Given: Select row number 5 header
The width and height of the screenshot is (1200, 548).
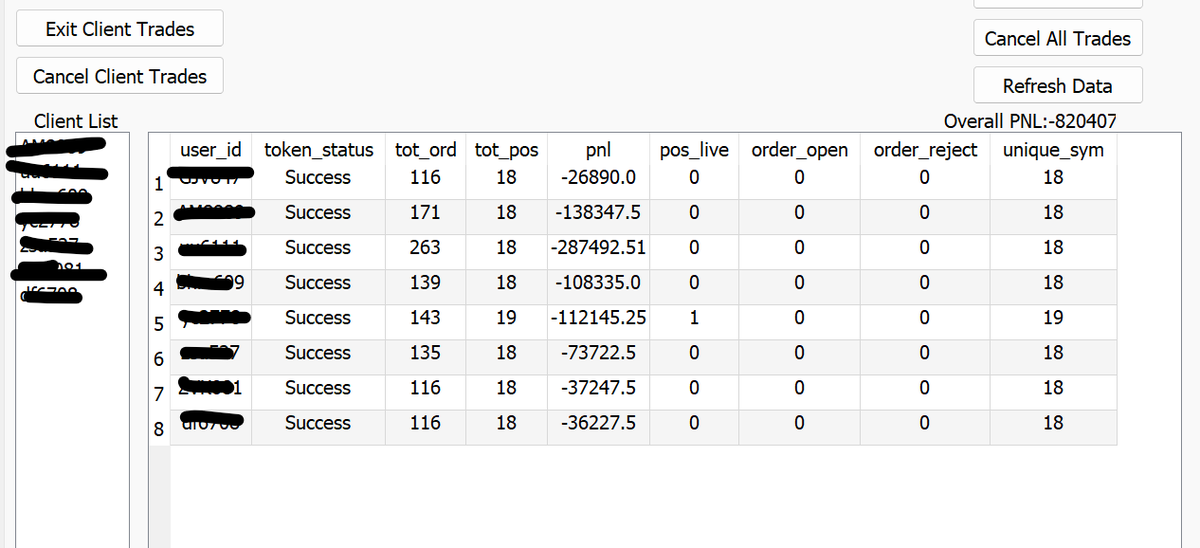Looking at the screenshot, I should coord(158,324).
